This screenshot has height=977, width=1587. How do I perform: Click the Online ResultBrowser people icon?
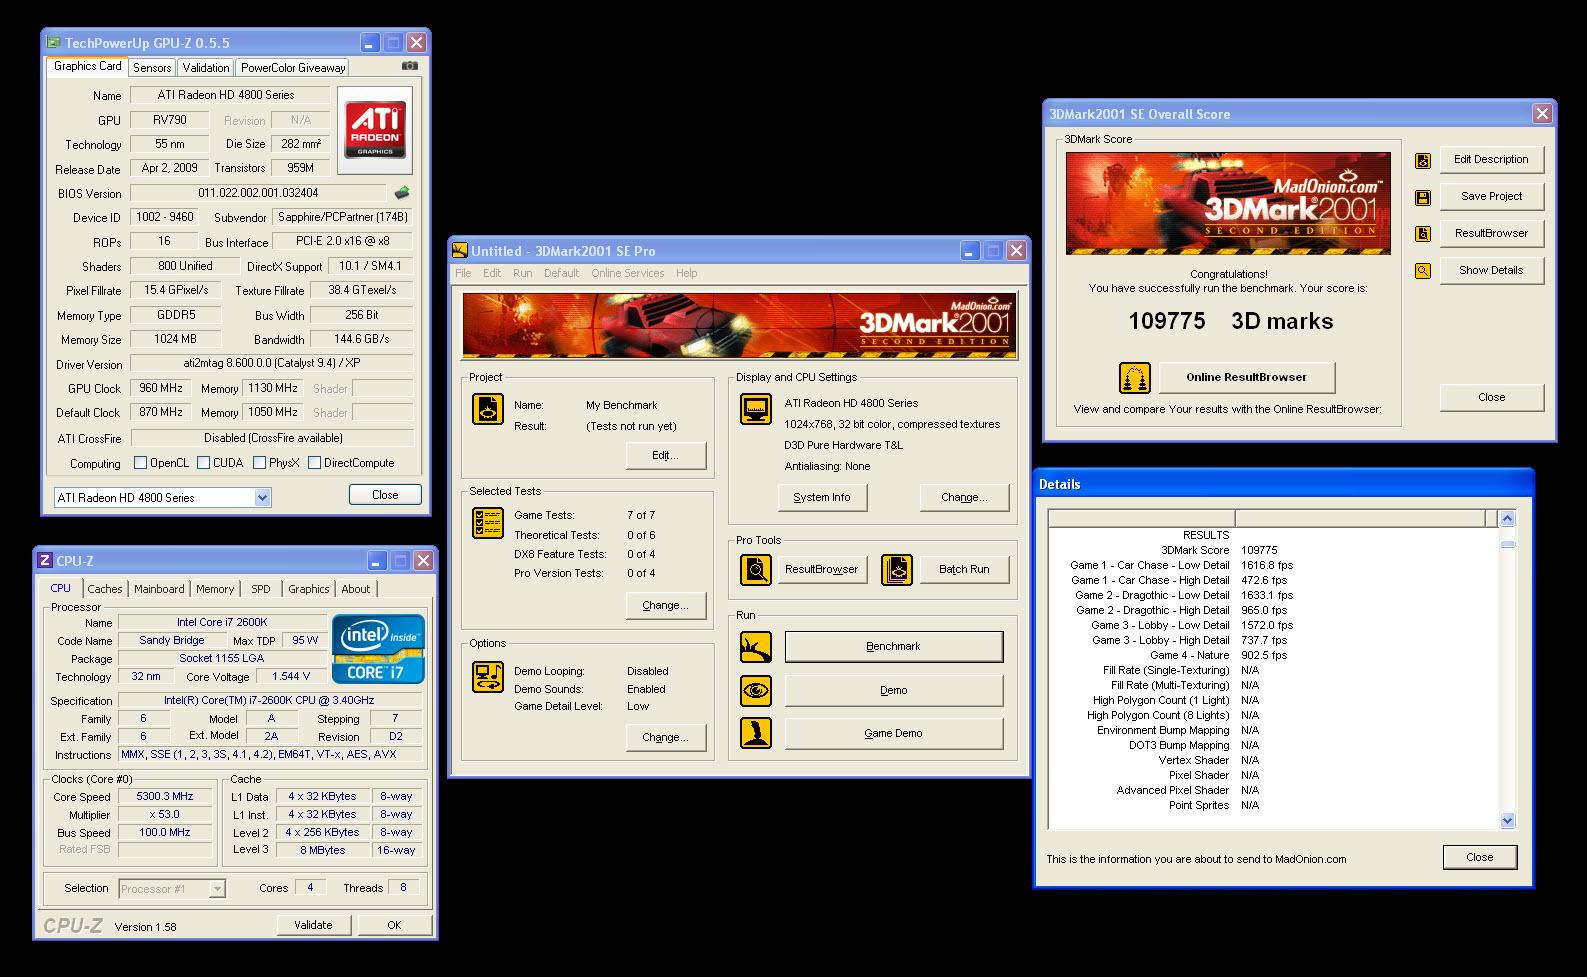click(x=1134, y=377)
